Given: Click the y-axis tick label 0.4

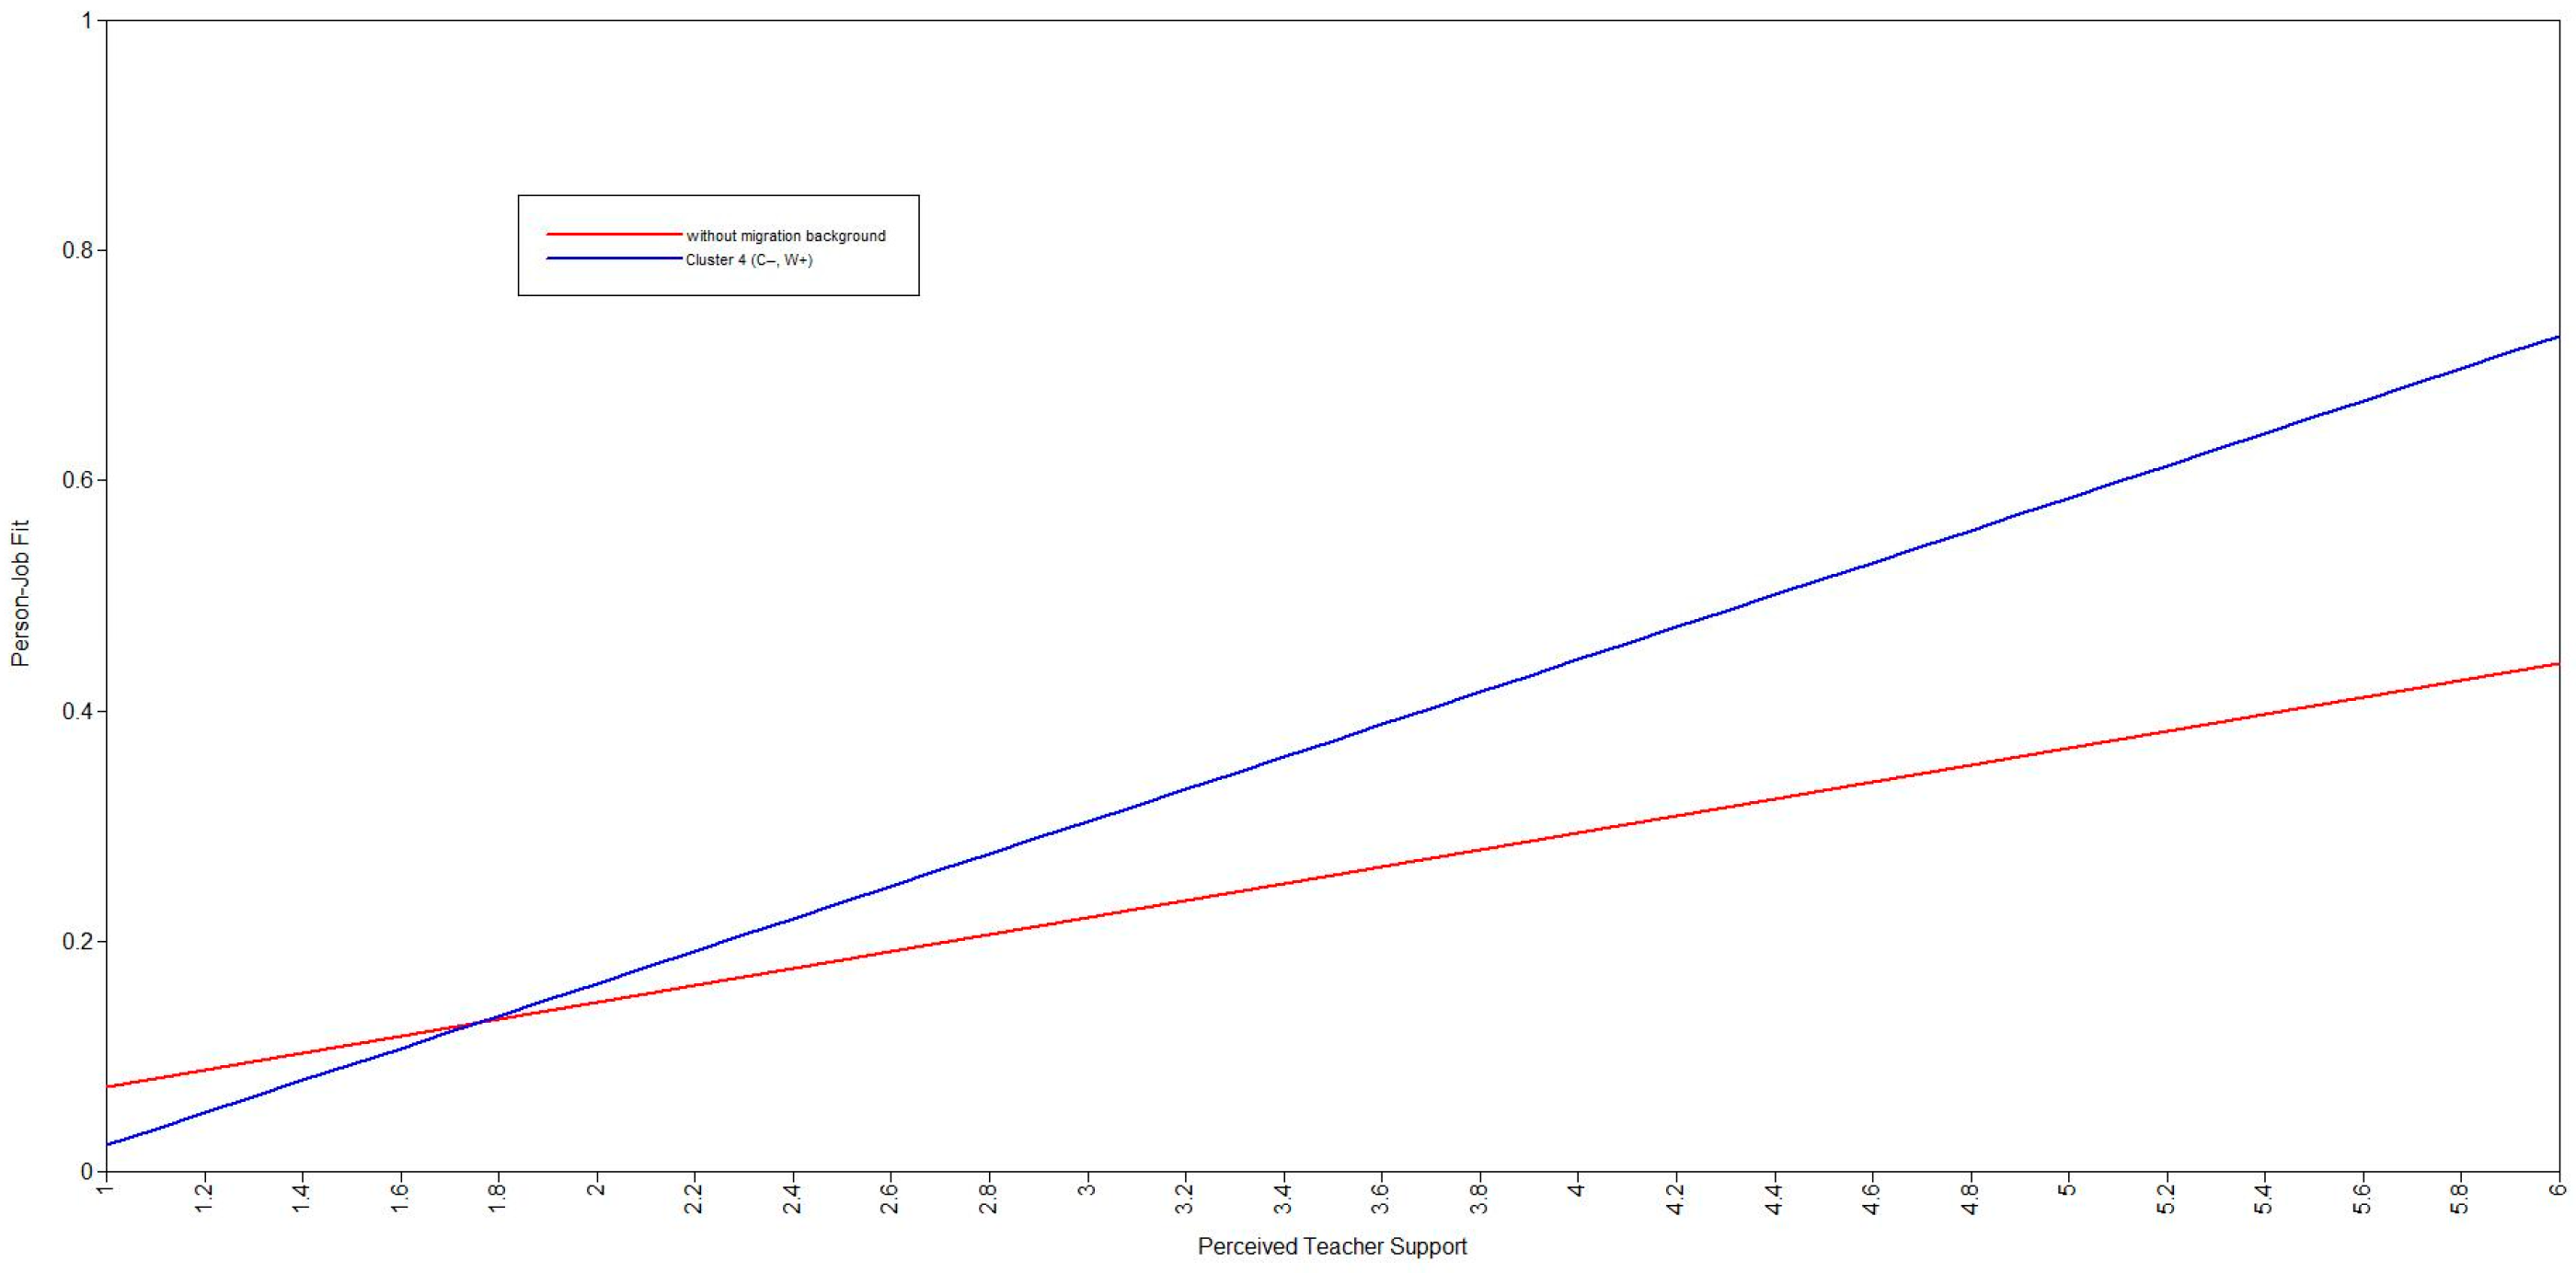Looking at the screenshot, I should pos(77,711).
